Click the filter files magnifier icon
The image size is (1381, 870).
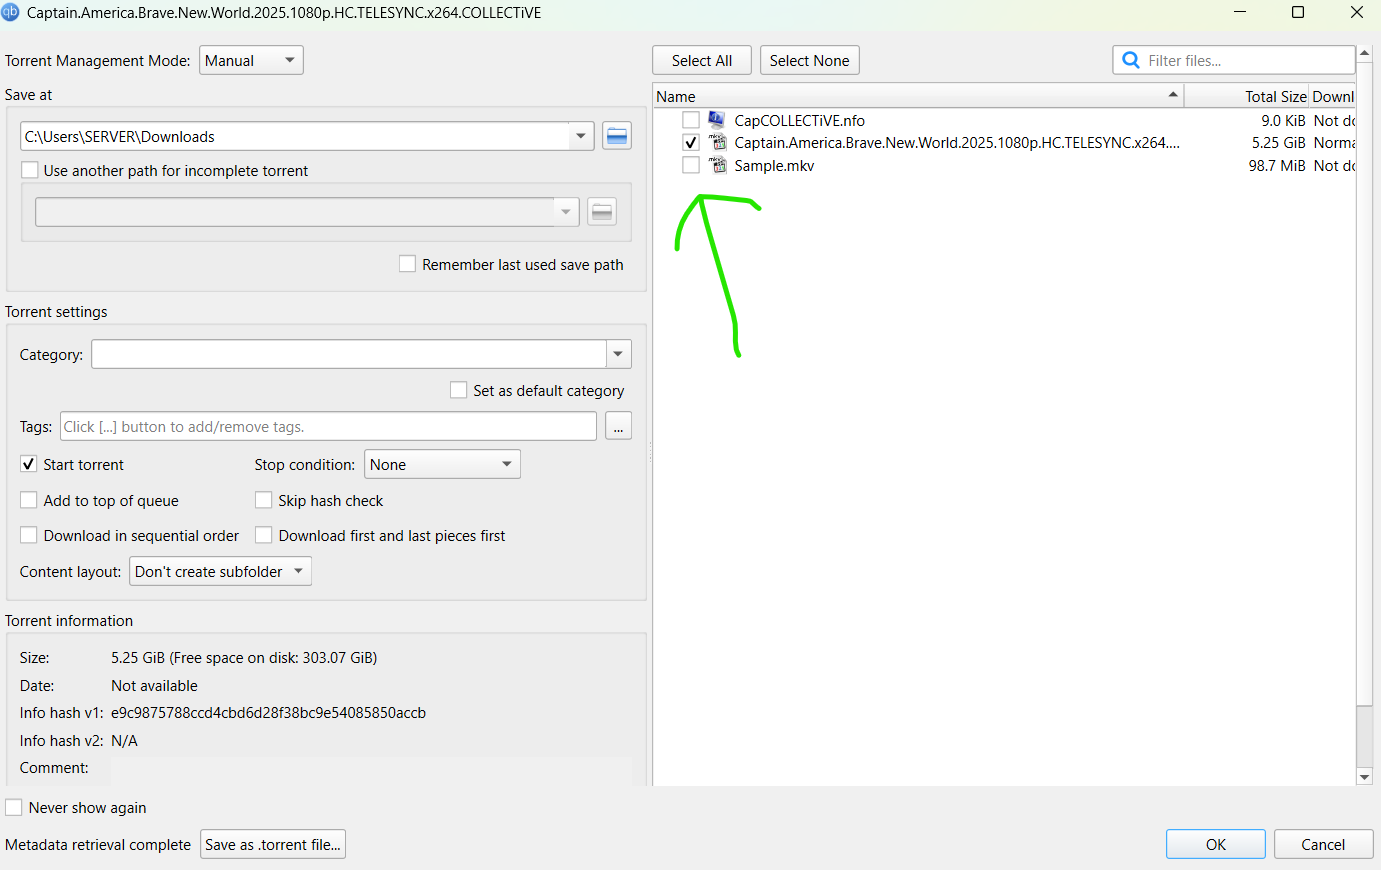(x=1131, y=60)
